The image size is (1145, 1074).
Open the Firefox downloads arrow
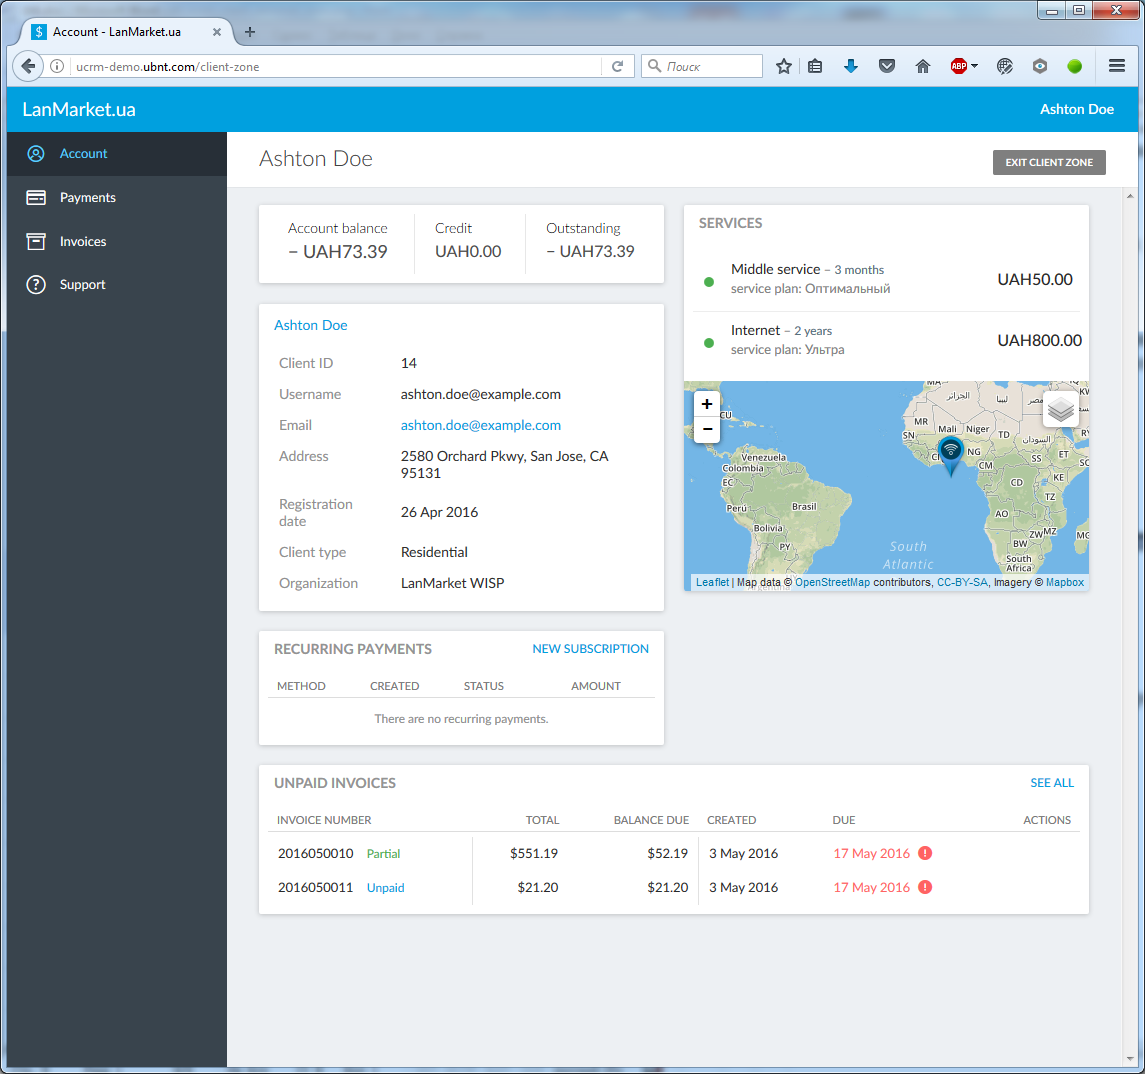pos(851,66)
